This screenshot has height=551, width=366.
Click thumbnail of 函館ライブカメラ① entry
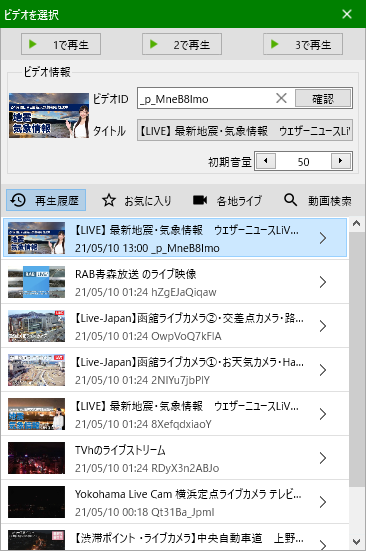click(x=37, y=370)
